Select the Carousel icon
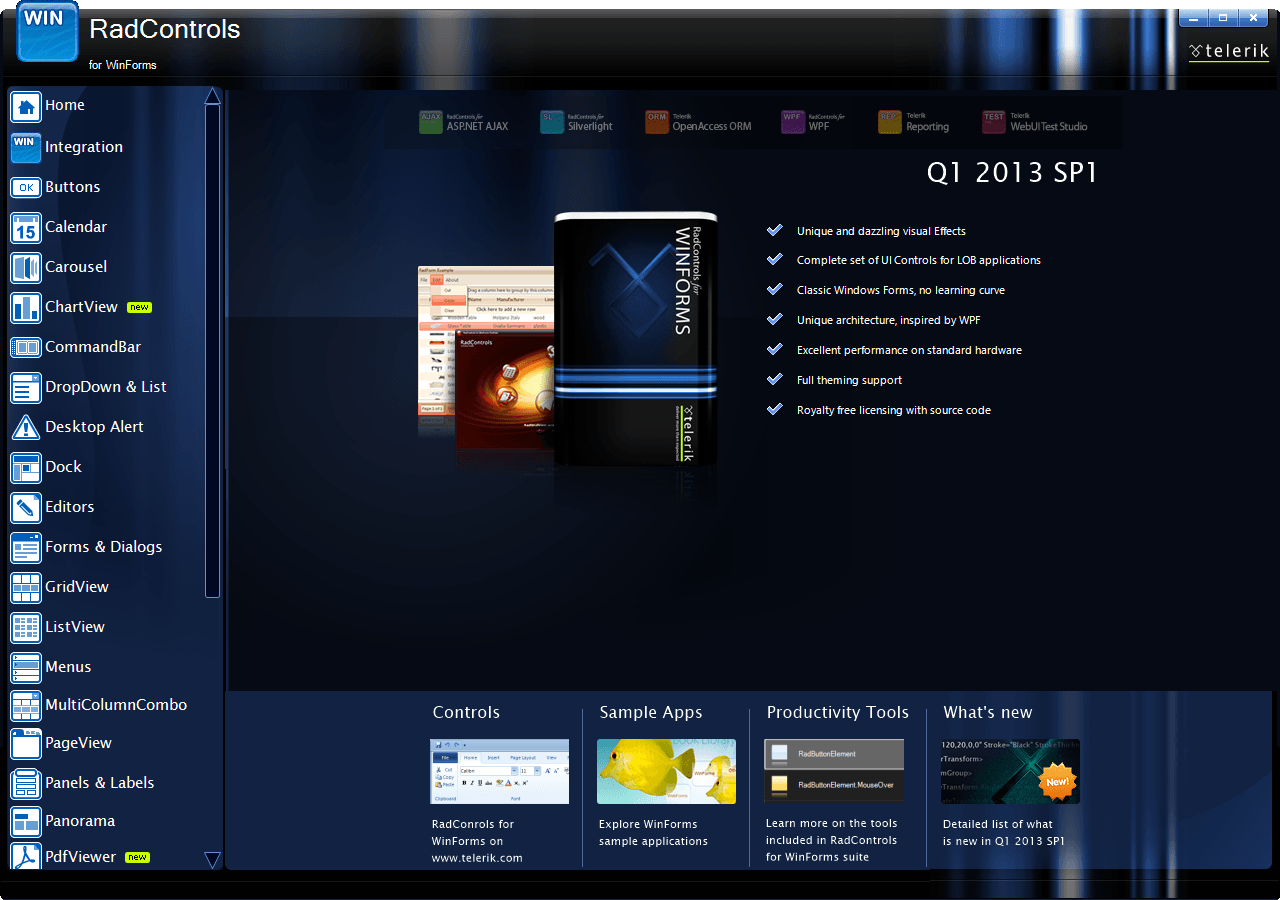 [x=26, y=267]
